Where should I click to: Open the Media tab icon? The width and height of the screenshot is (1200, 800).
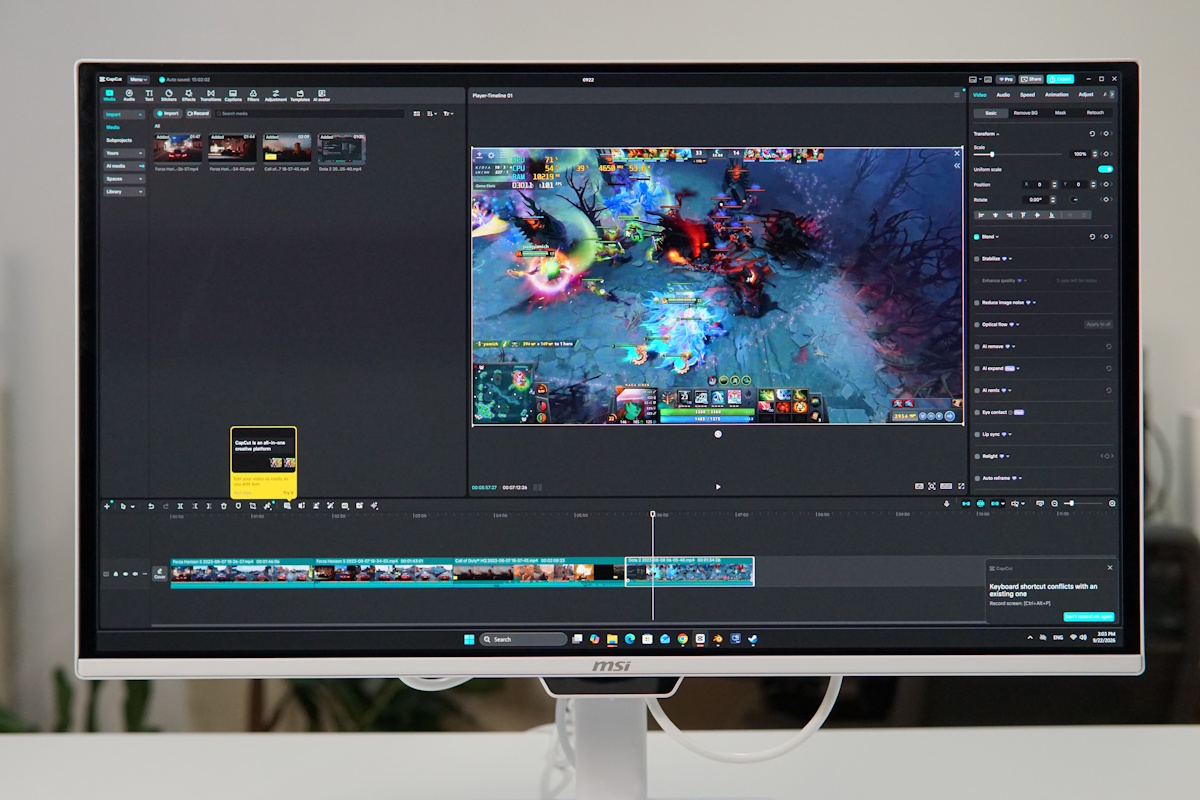tap(109, 93)
